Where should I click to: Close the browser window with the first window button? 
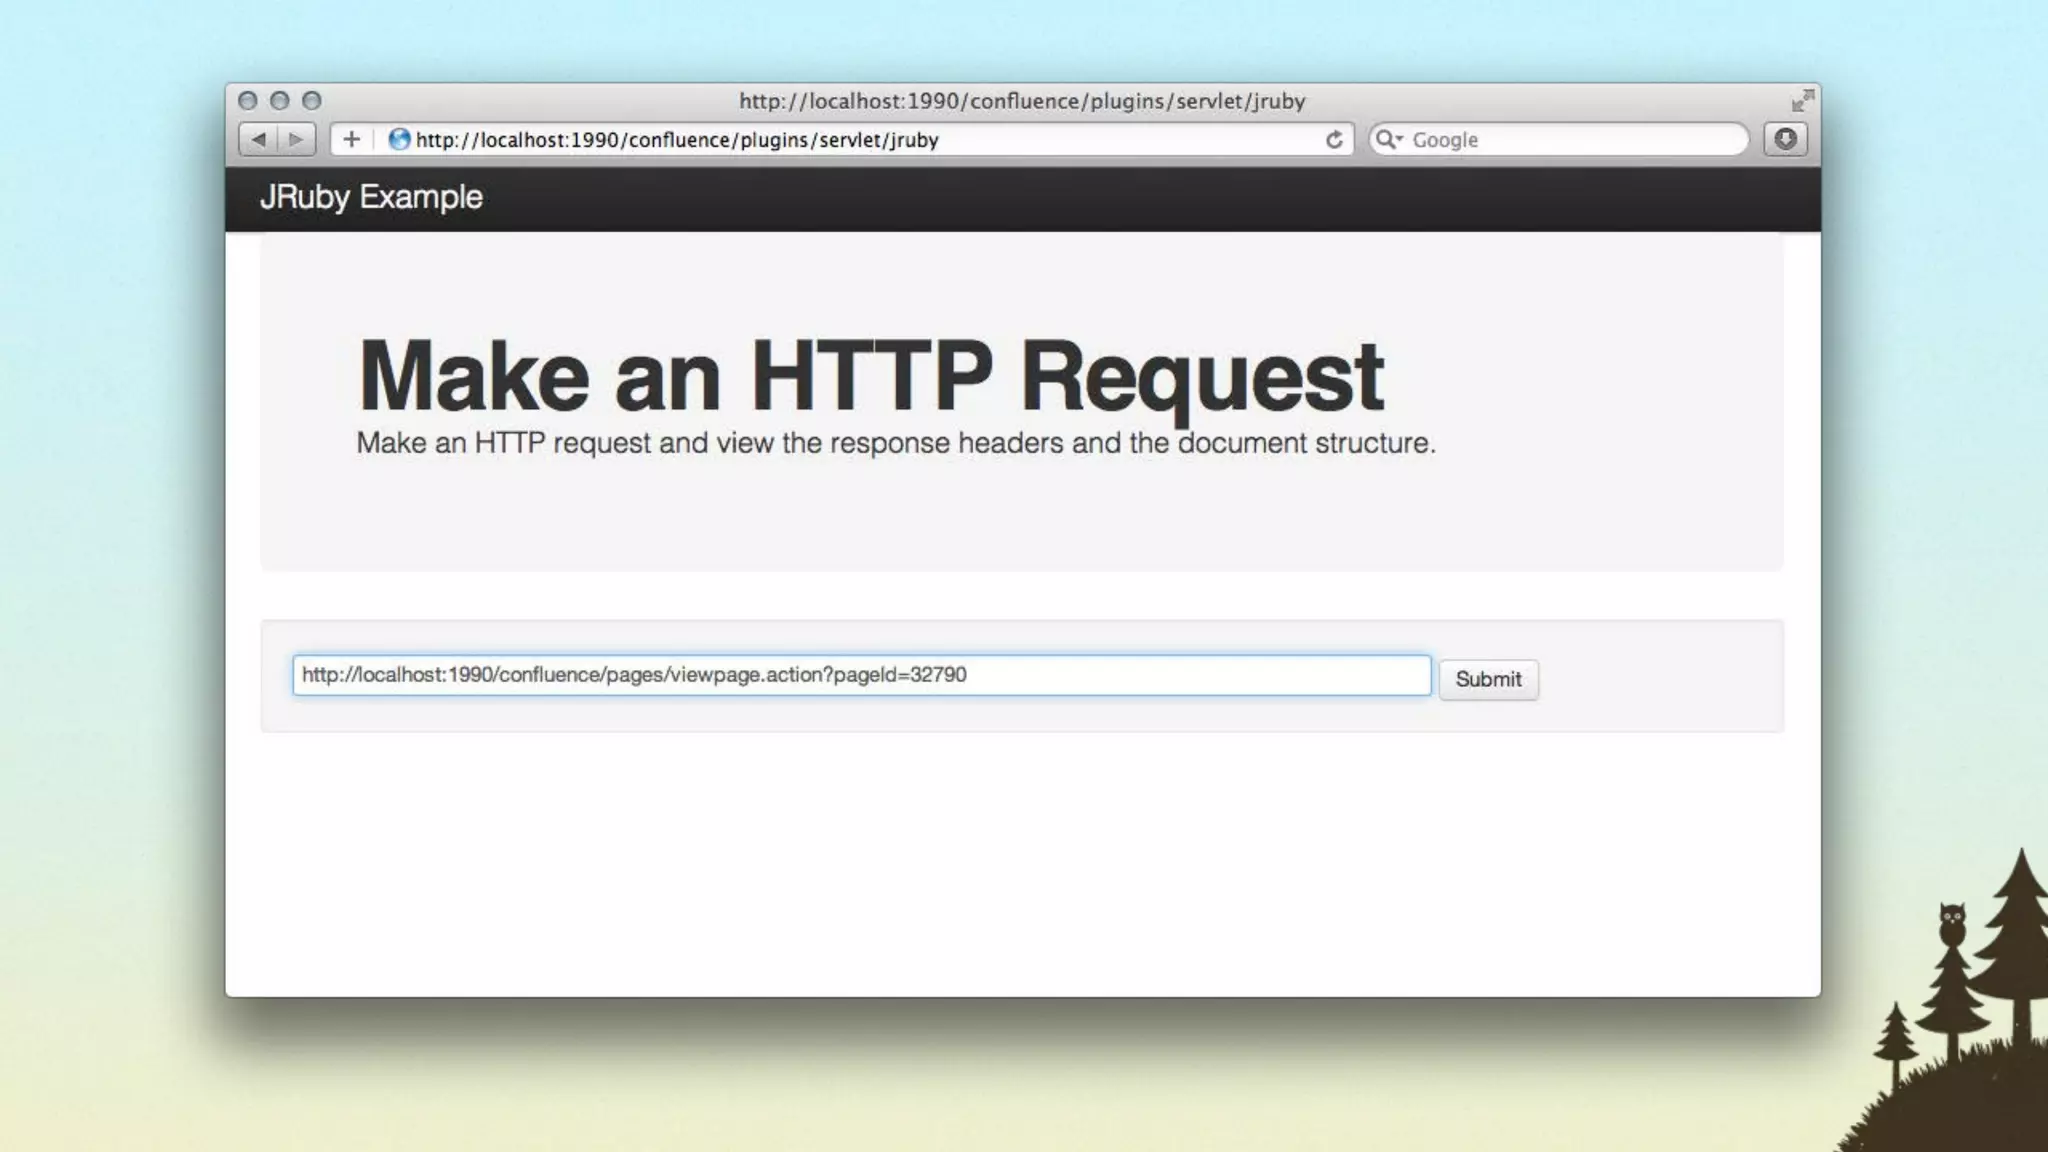(248, 101)
